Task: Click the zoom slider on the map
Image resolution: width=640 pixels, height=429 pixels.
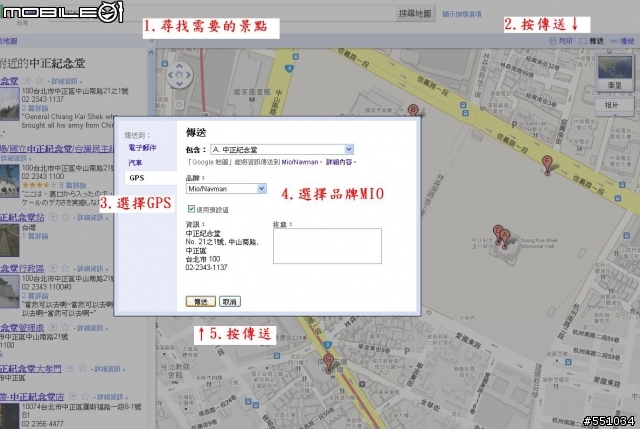Action: (x=179, y=104)
